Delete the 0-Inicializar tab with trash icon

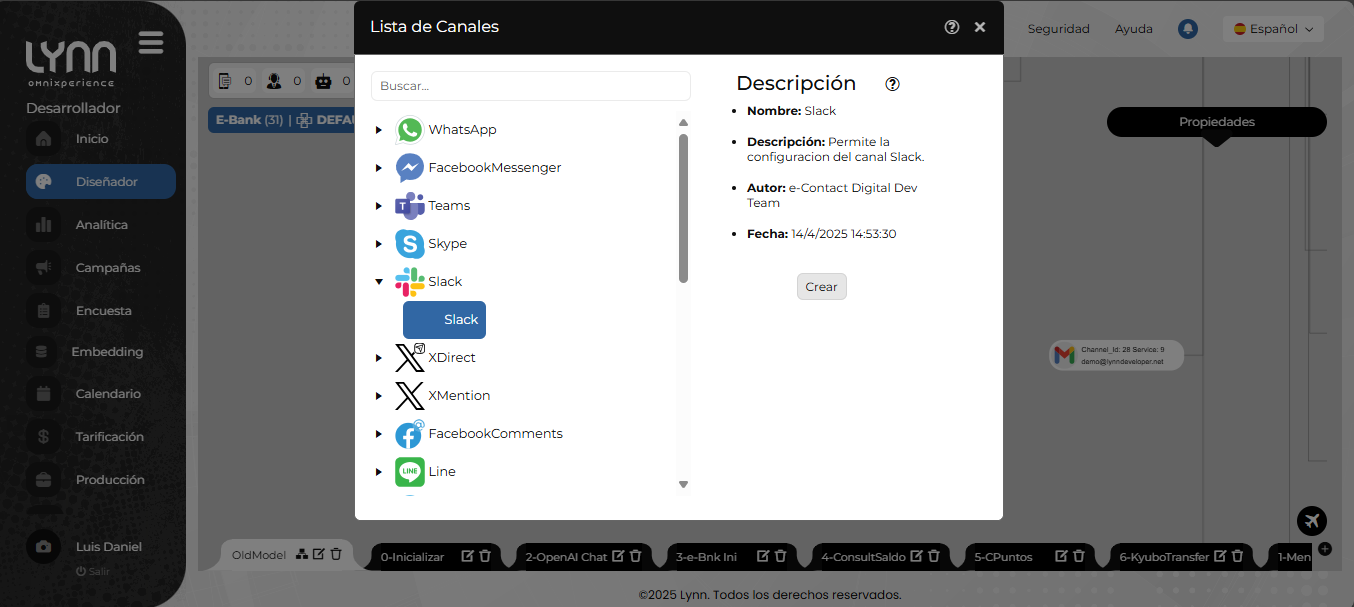tap(485, 556)
